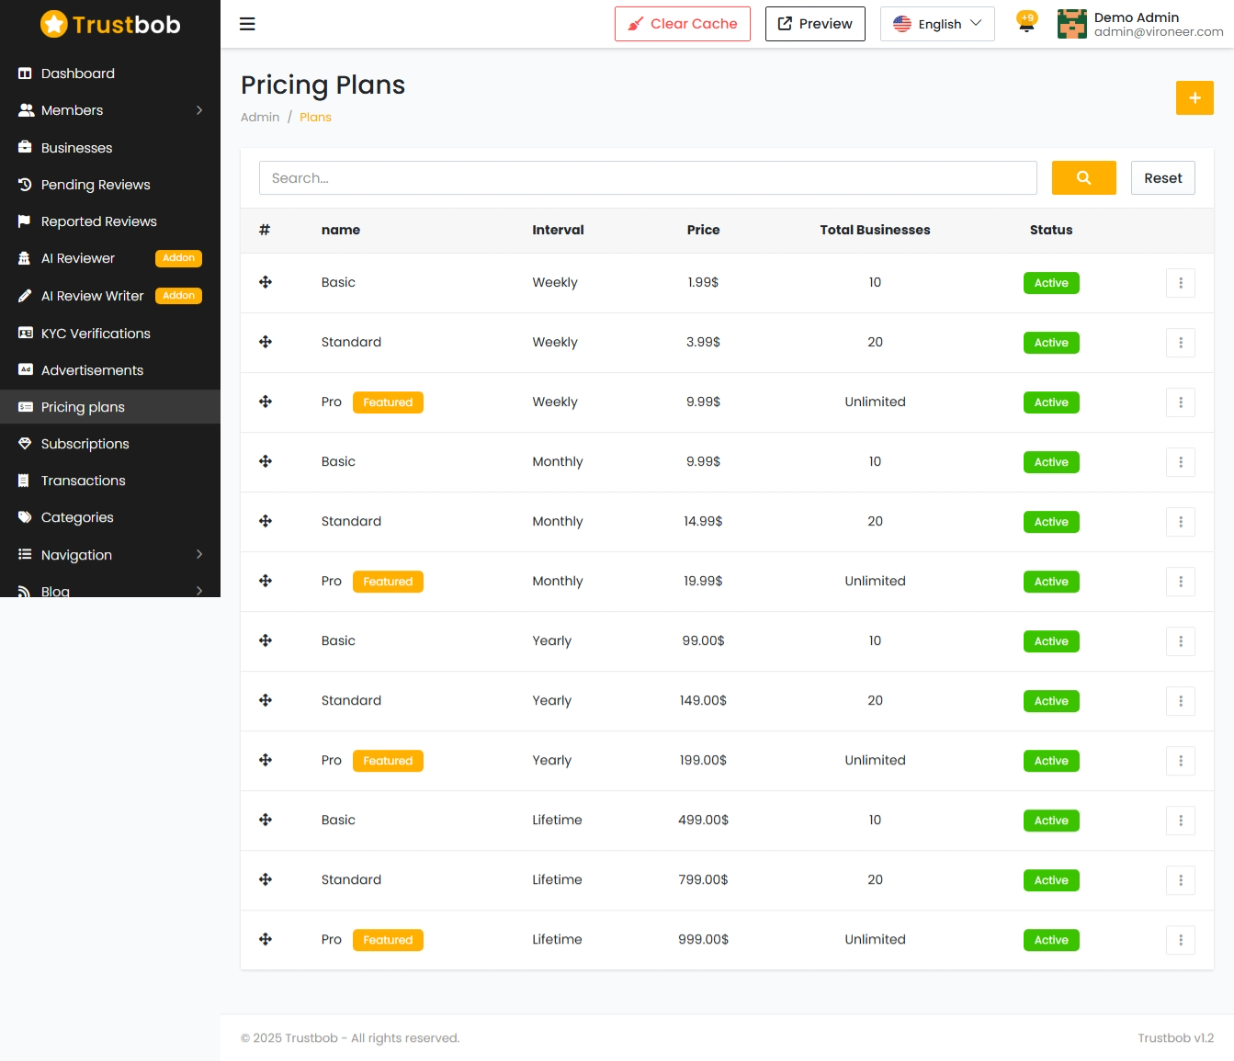Image resolution: width=1234 pixels, height=1061 pixels.
Task: Open Businesses in the sidebar
Action: (110, 148)
